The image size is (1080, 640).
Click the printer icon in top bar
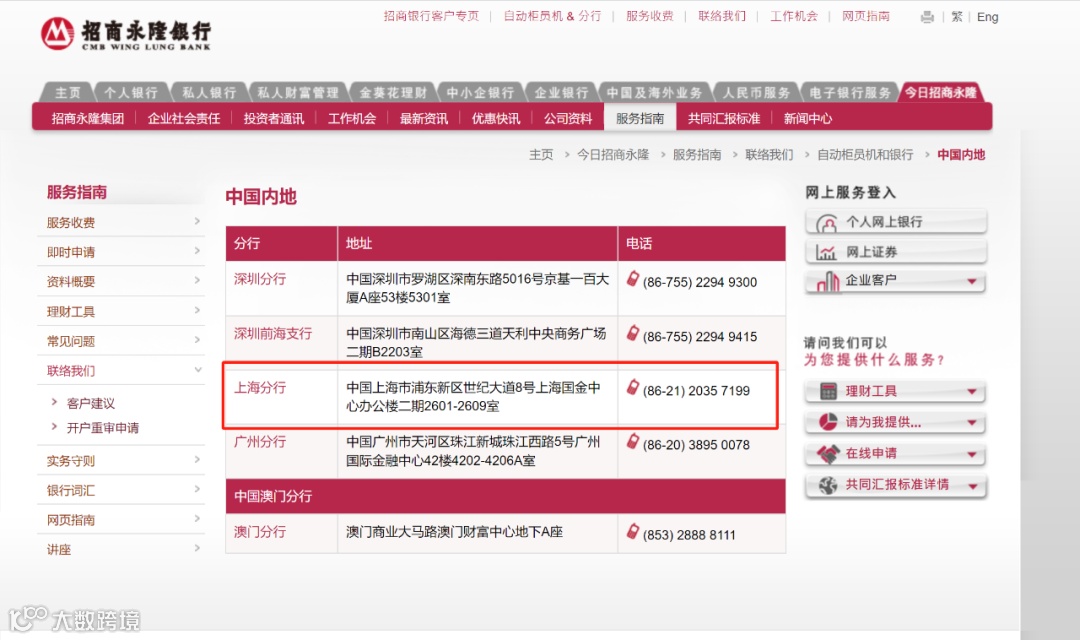(x=927, y=17)
